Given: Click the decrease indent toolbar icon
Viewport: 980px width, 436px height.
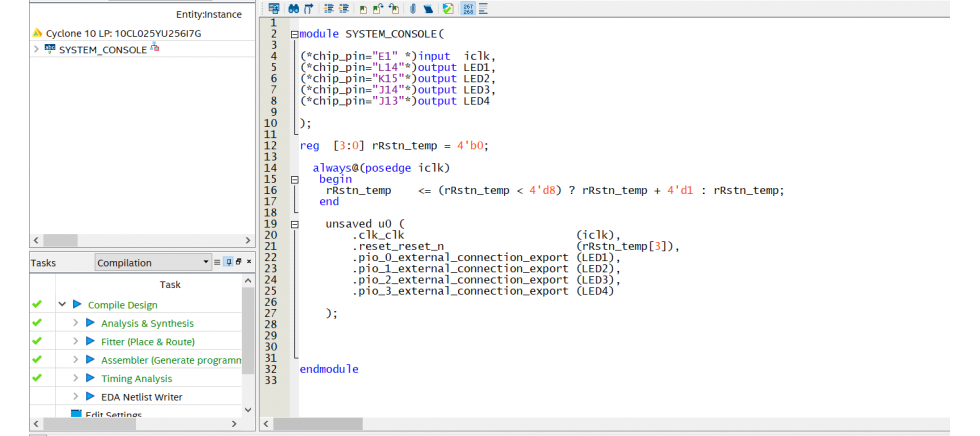Looking at the screenshot, I should click(x=342, y=8).
